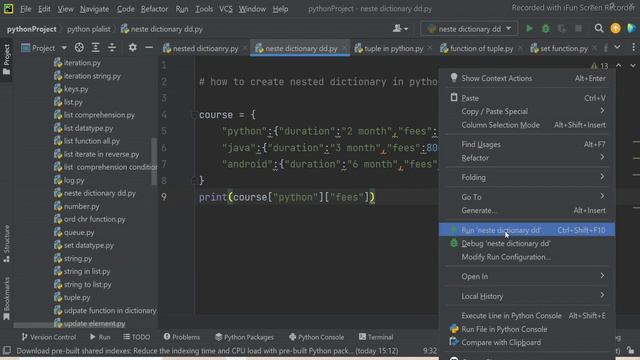This screenshot has width=640, height=360.
Task: Click the 'python plalist' breadcrumb
Action: (x=89, y=29)
